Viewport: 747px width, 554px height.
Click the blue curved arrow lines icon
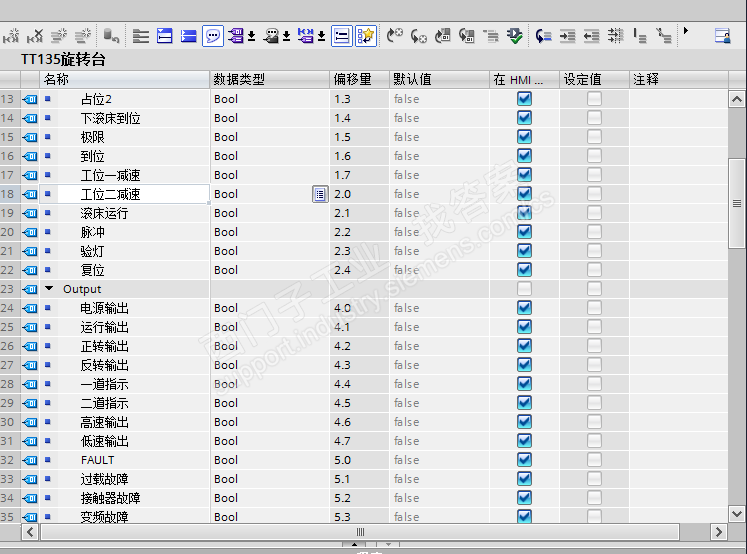544,36
